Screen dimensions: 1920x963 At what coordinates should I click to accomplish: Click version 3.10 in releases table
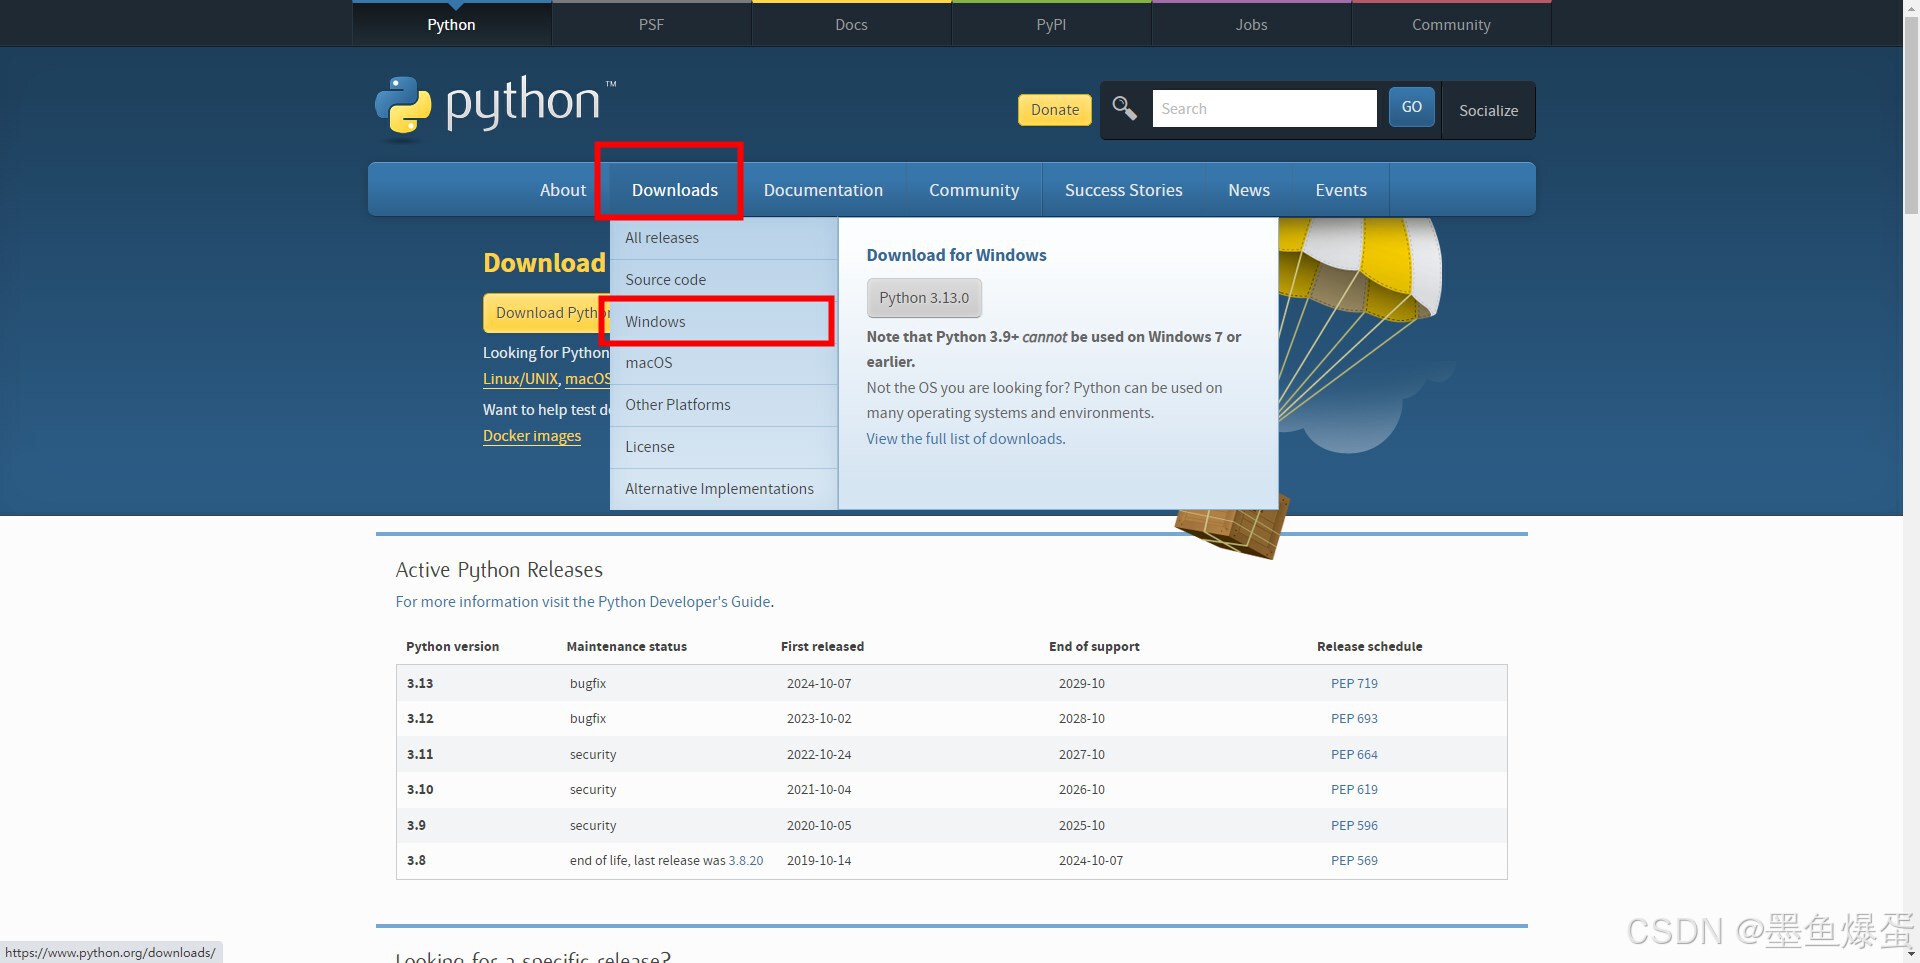(420, 790)
